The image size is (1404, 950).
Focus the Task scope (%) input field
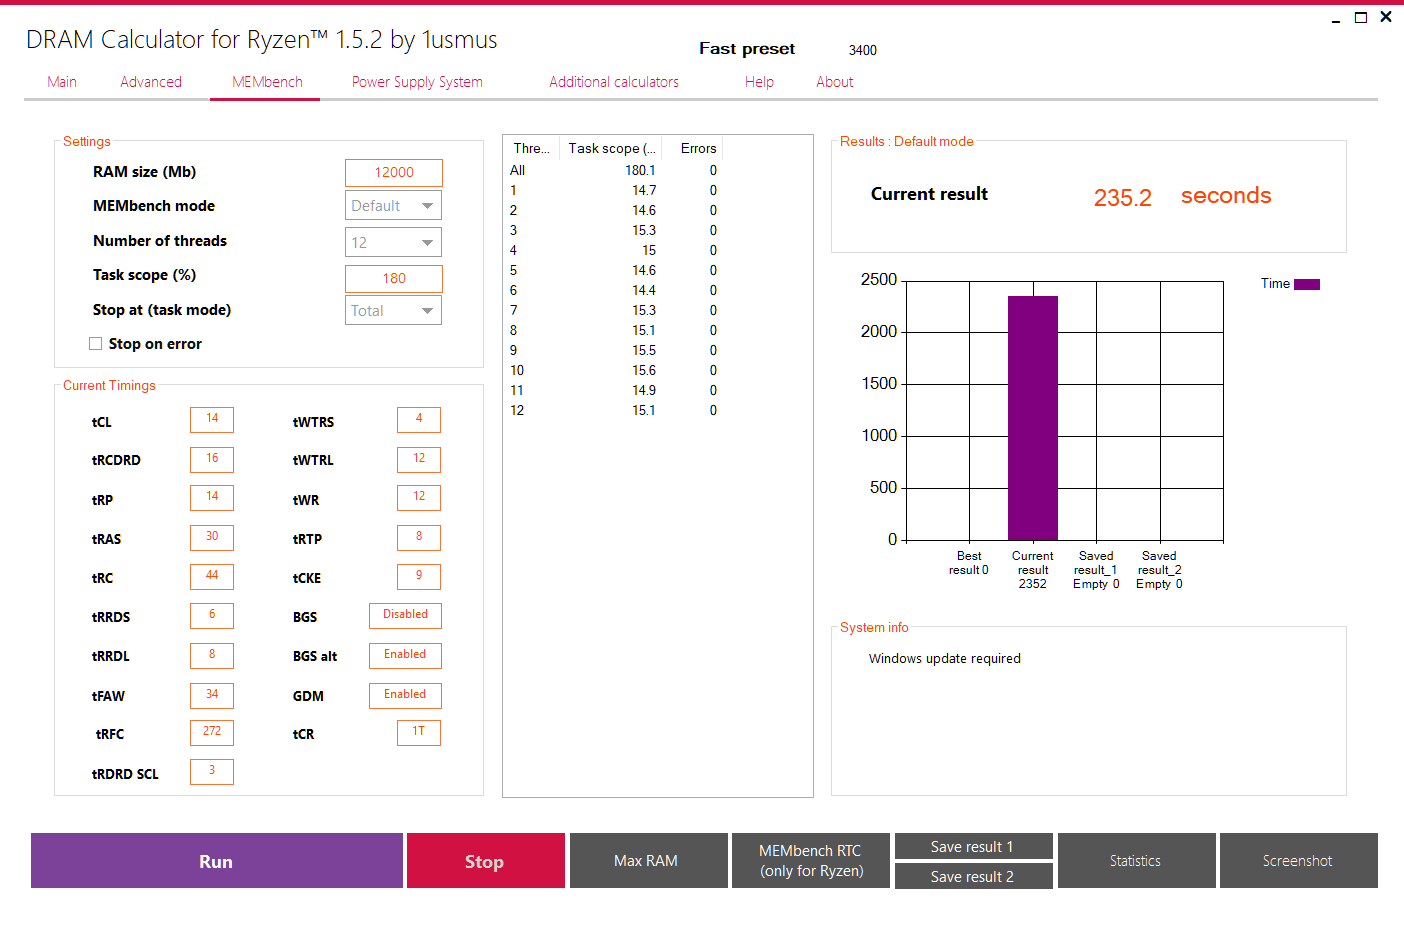click(394, 279)
